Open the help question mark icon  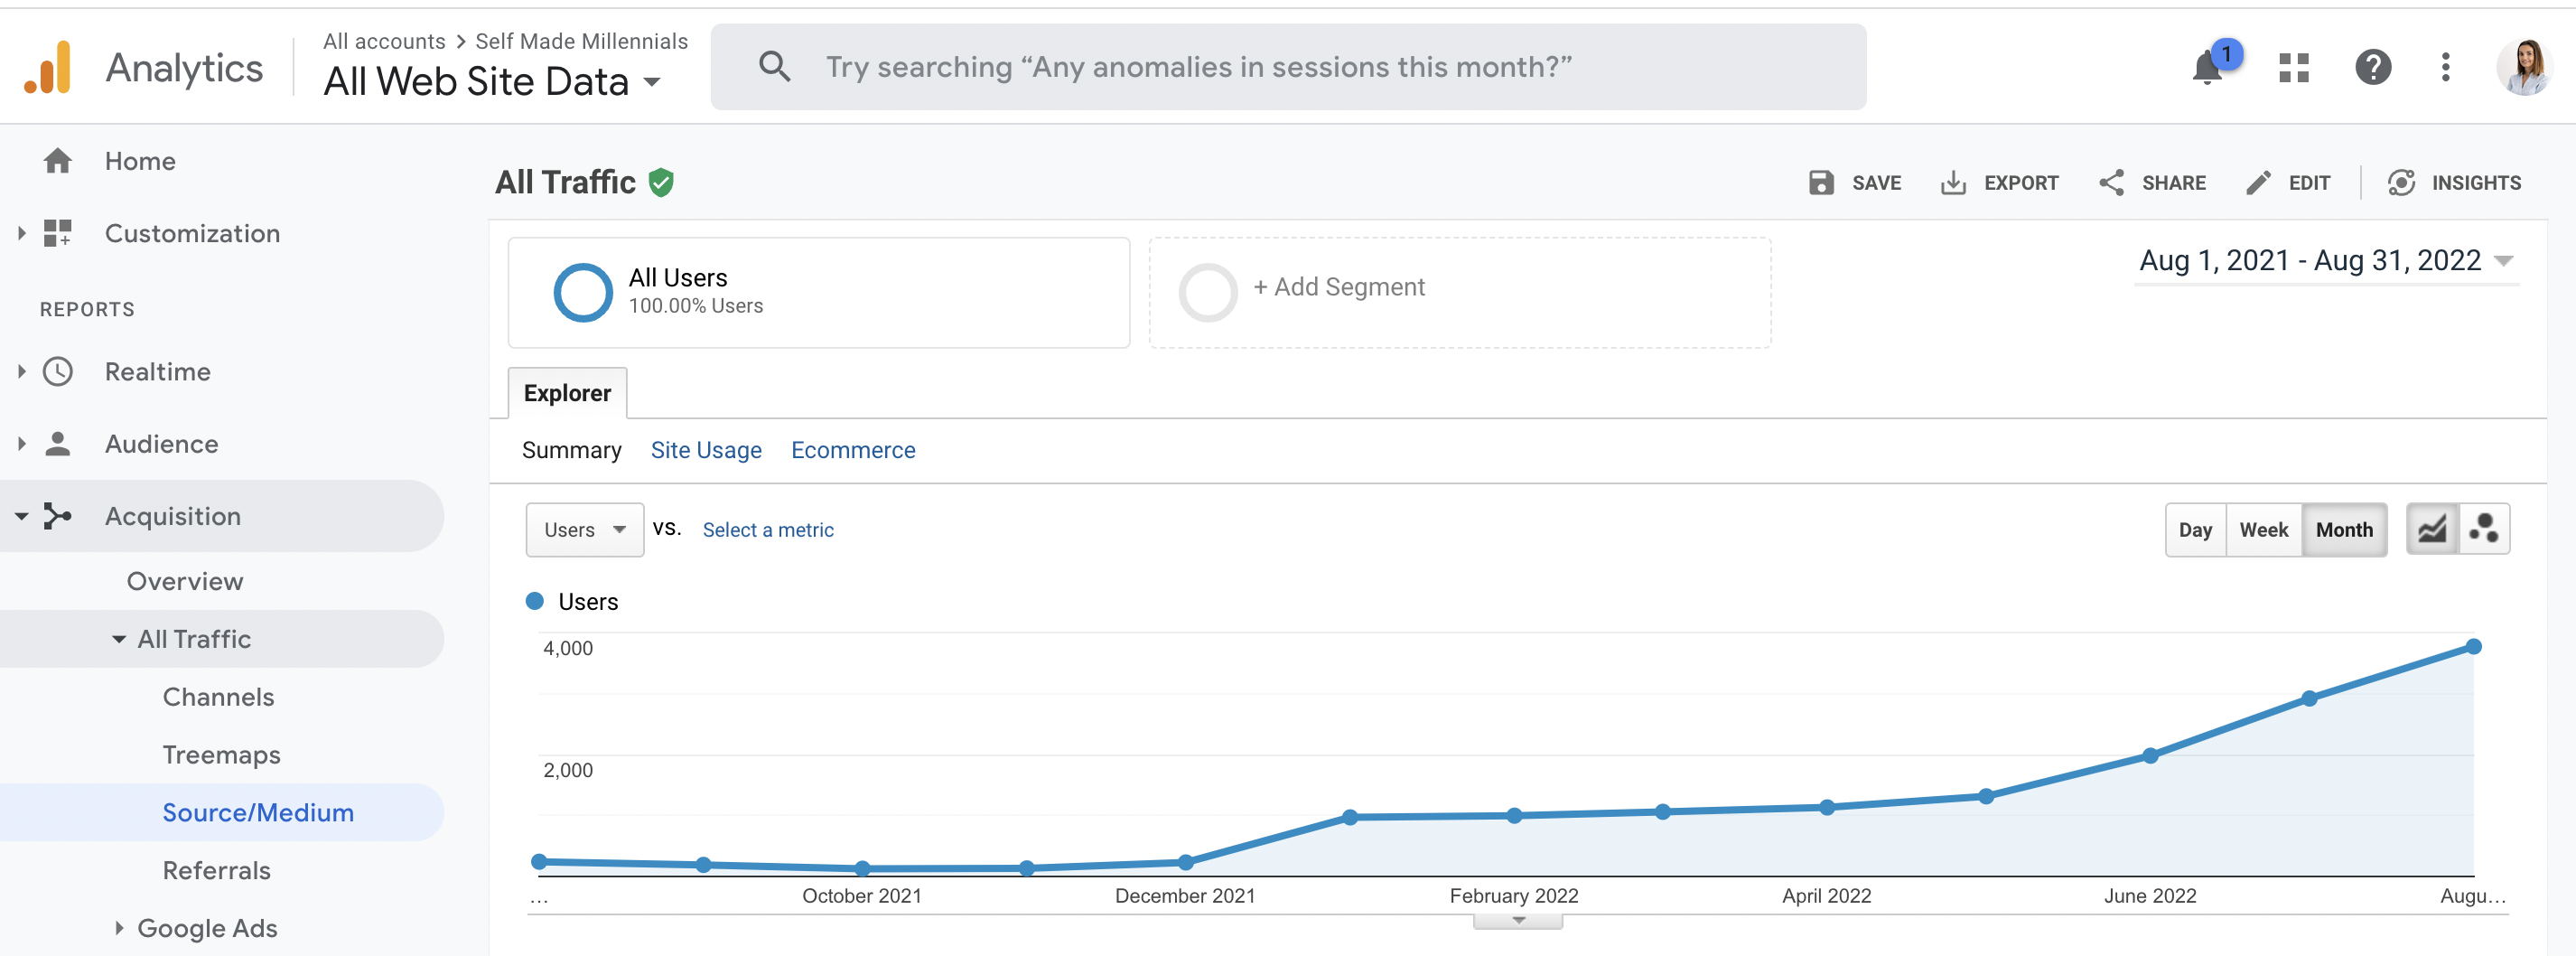point(2372,68)
